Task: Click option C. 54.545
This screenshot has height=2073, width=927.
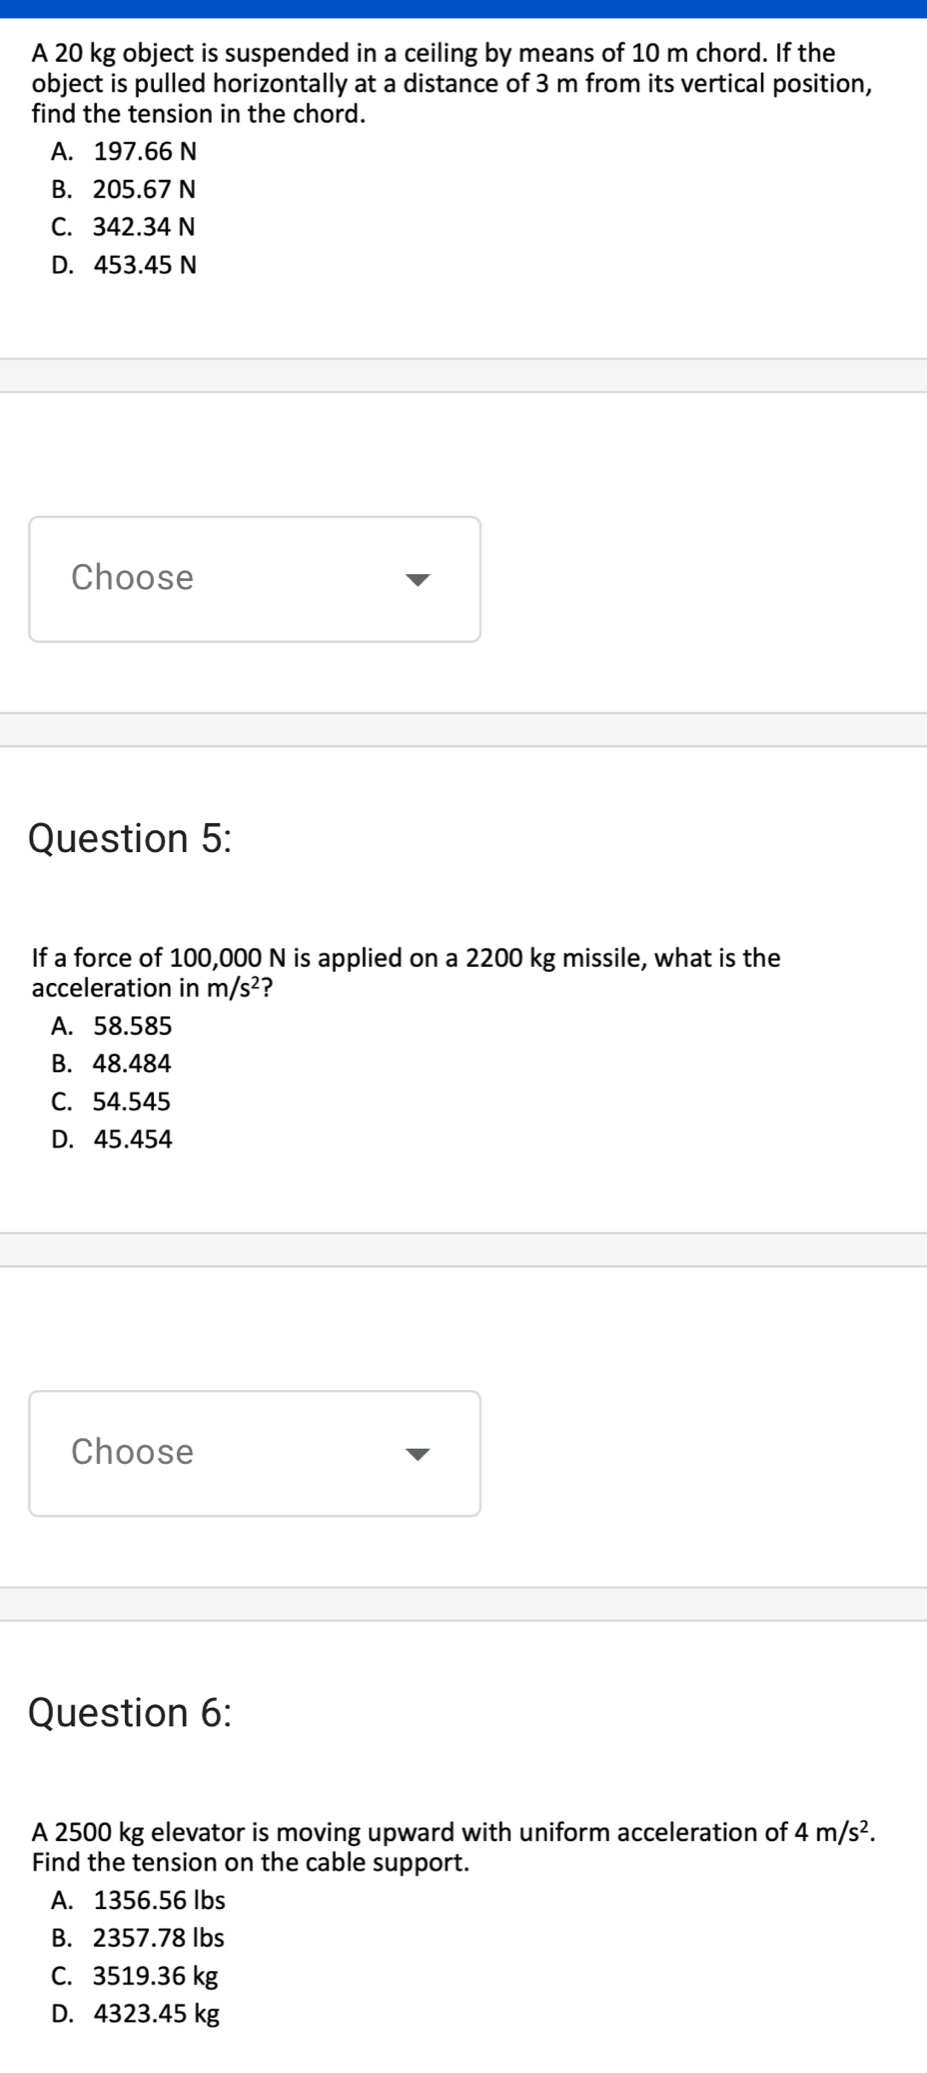Action: pyautogui.click(x=111, y=1101)
